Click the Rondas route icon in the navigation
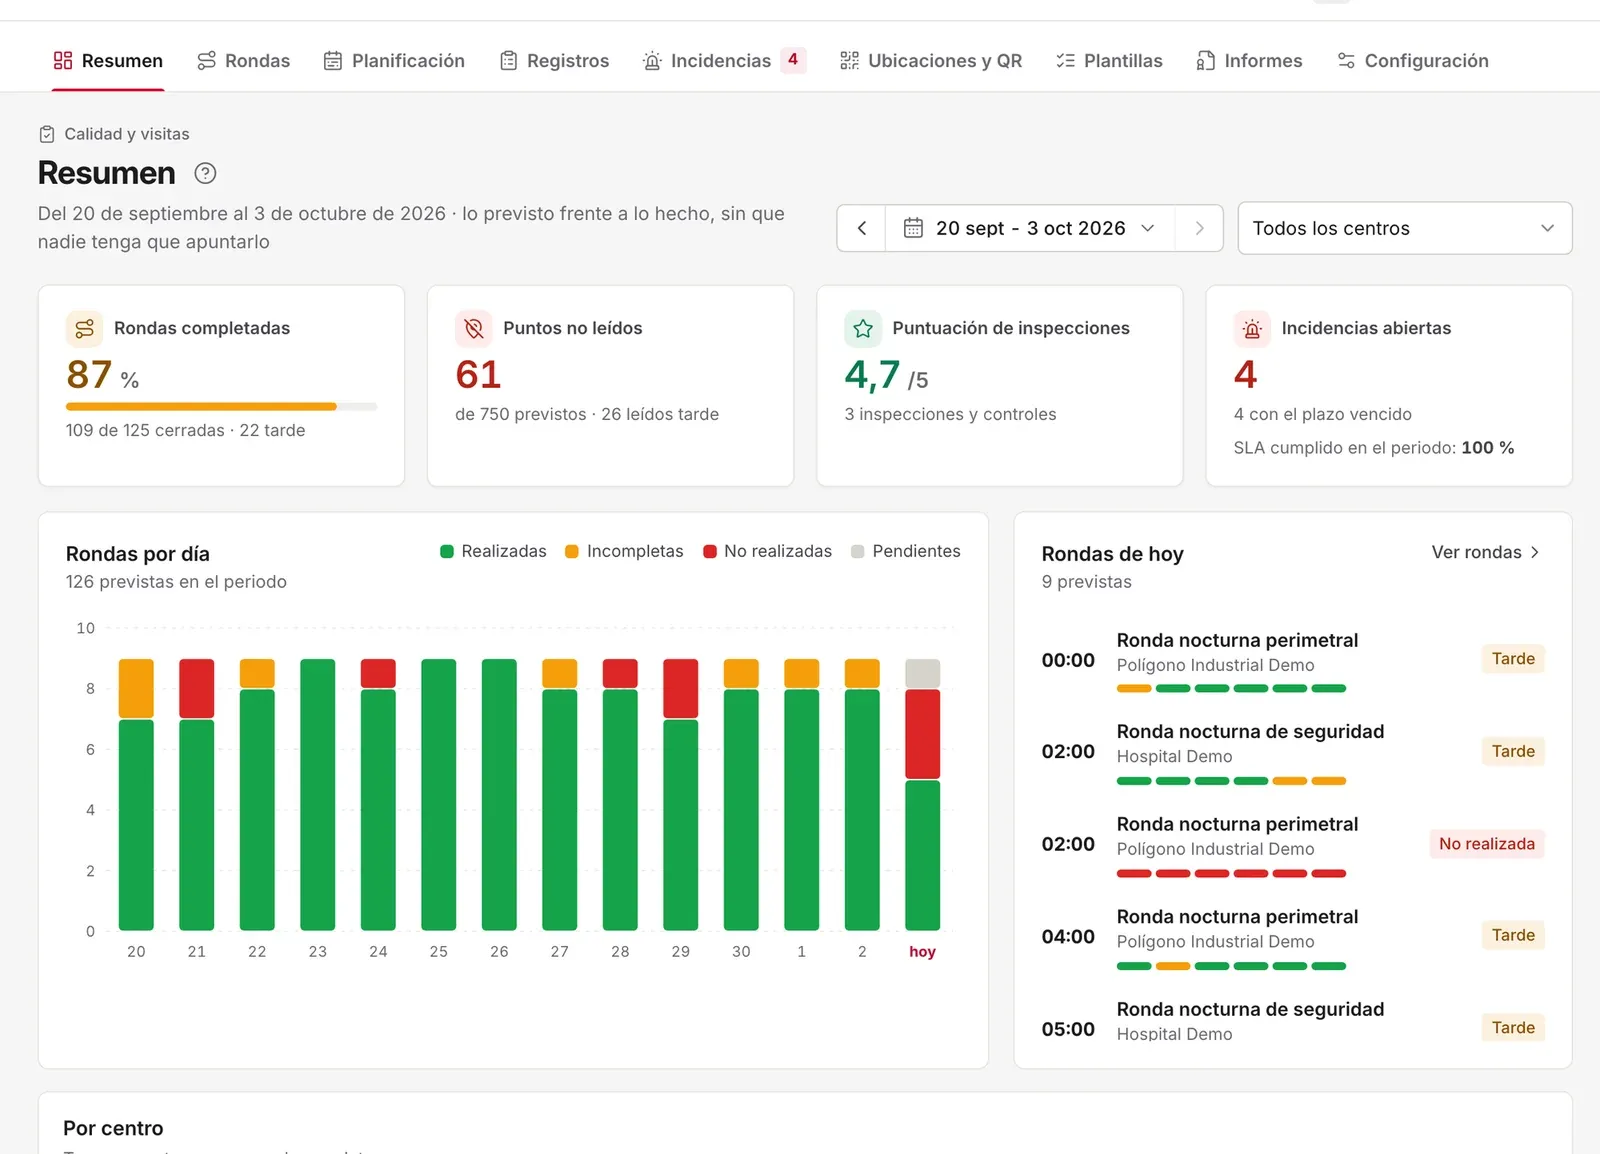1600x1154 pixels. tap(206, 61)
